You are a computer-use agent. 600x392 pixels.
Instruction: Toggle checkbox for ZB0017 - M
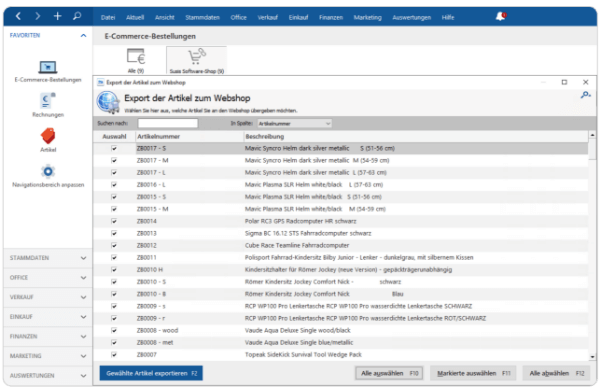[114, 160]
